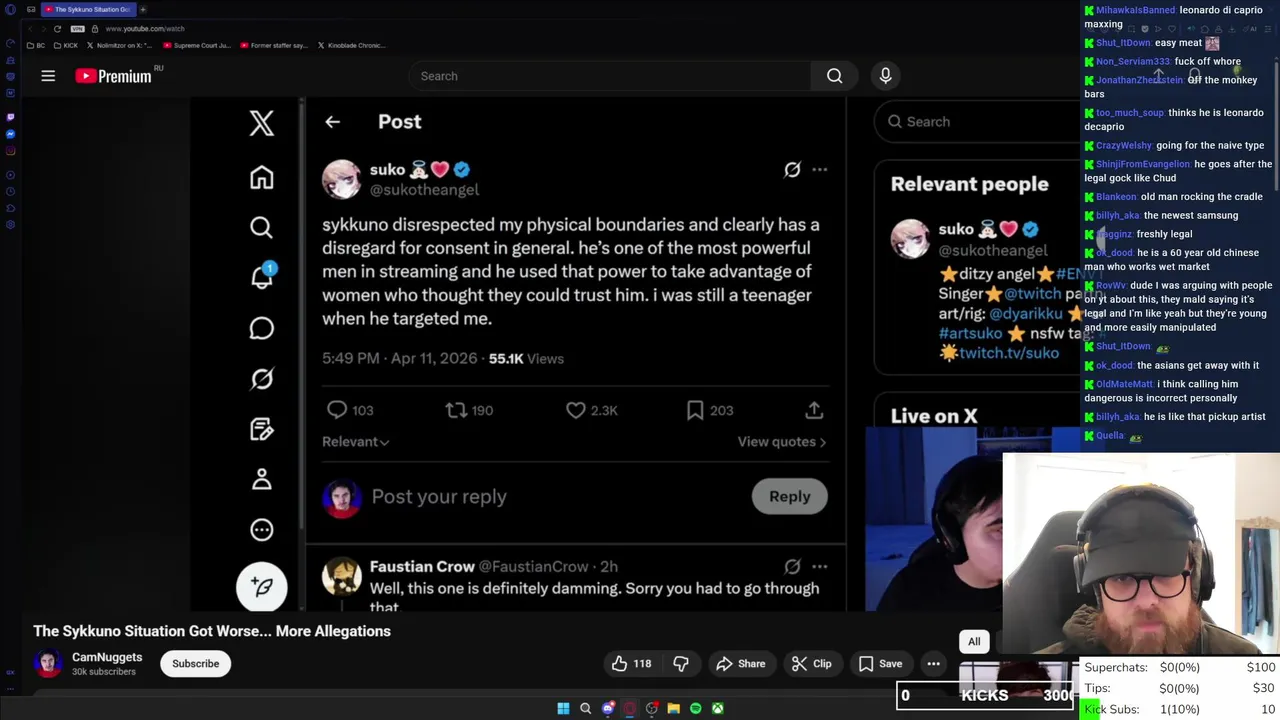1280x720 pixels.
Task: Share suko's post via upload icon
Action: coord(814,410)
